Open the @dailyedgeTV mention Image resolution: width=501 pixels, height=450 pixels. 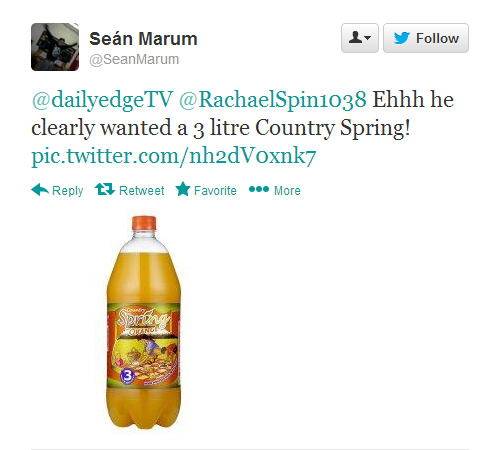[102, 100]
